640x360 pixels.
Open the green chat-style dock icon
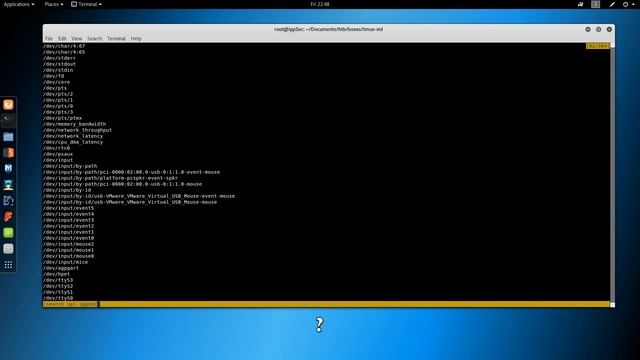(8, 233)
